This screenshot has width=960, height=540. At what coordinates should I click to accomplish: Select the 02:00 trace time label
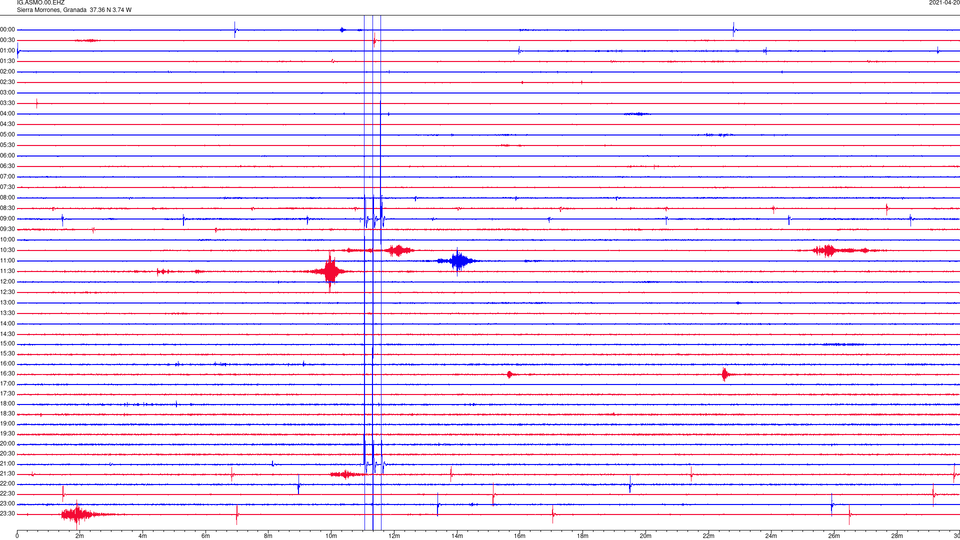[7, 72]
